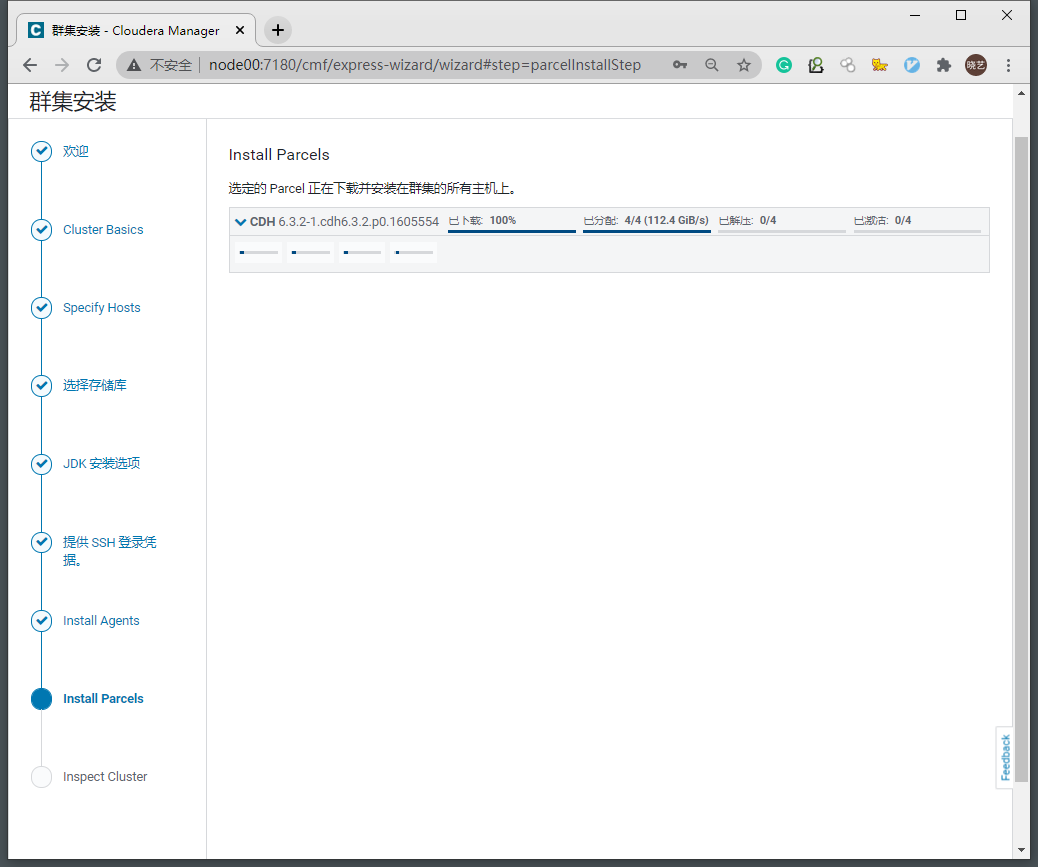Go to 选择存储库 step
This screenshot has height=867, width=1038.
pos(95,385)
